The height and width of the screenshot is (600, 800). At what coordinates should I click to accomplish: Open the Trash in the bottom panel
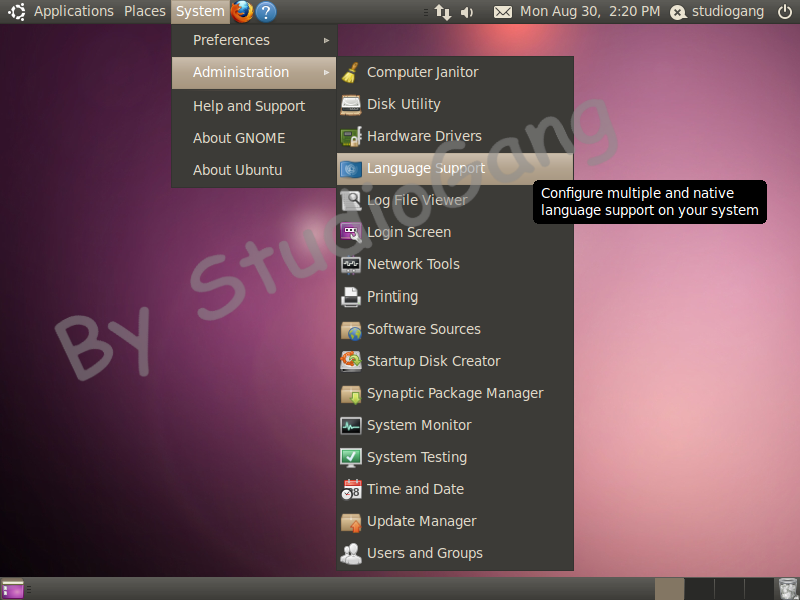tap(787, 589)
